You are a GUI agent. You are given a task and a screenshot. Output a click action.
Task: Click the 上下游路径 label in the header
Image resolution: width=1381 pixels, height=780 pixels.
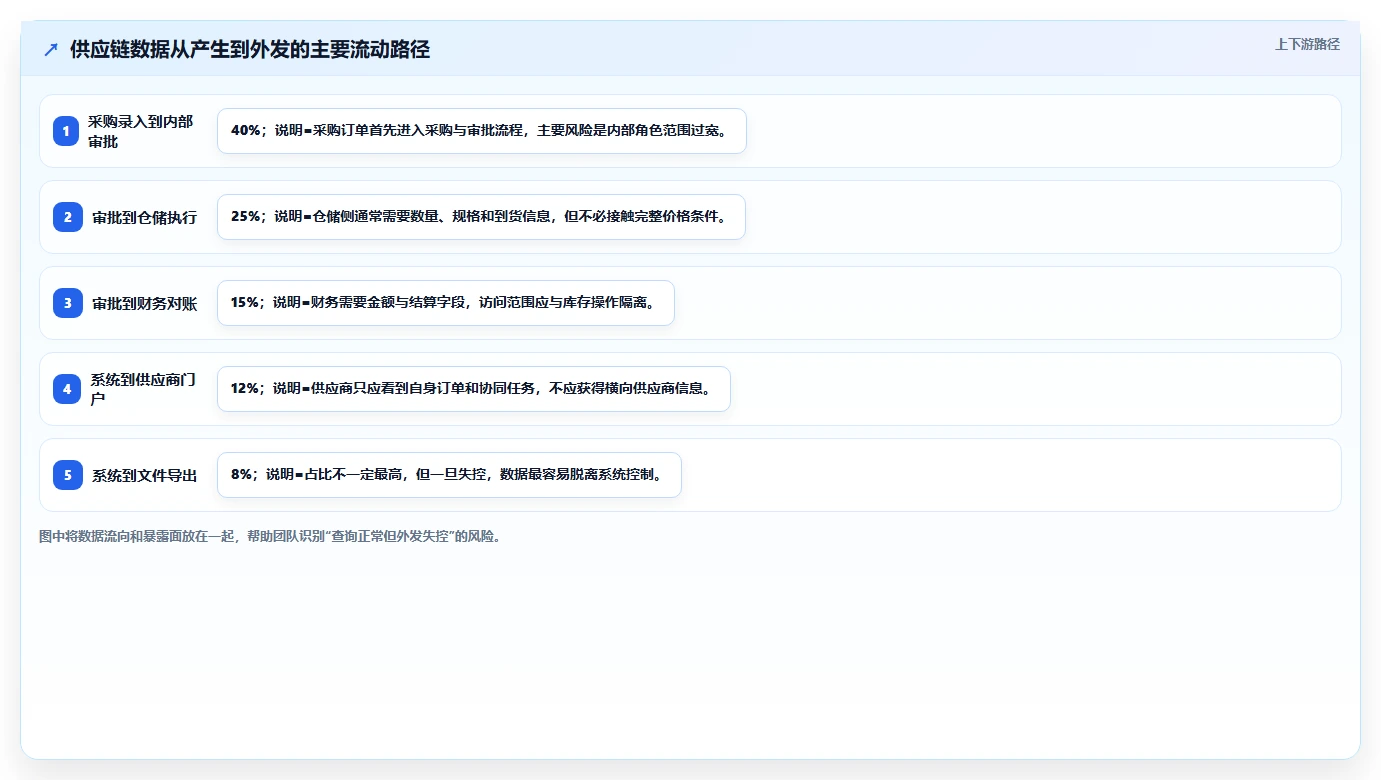[1307, 44]
